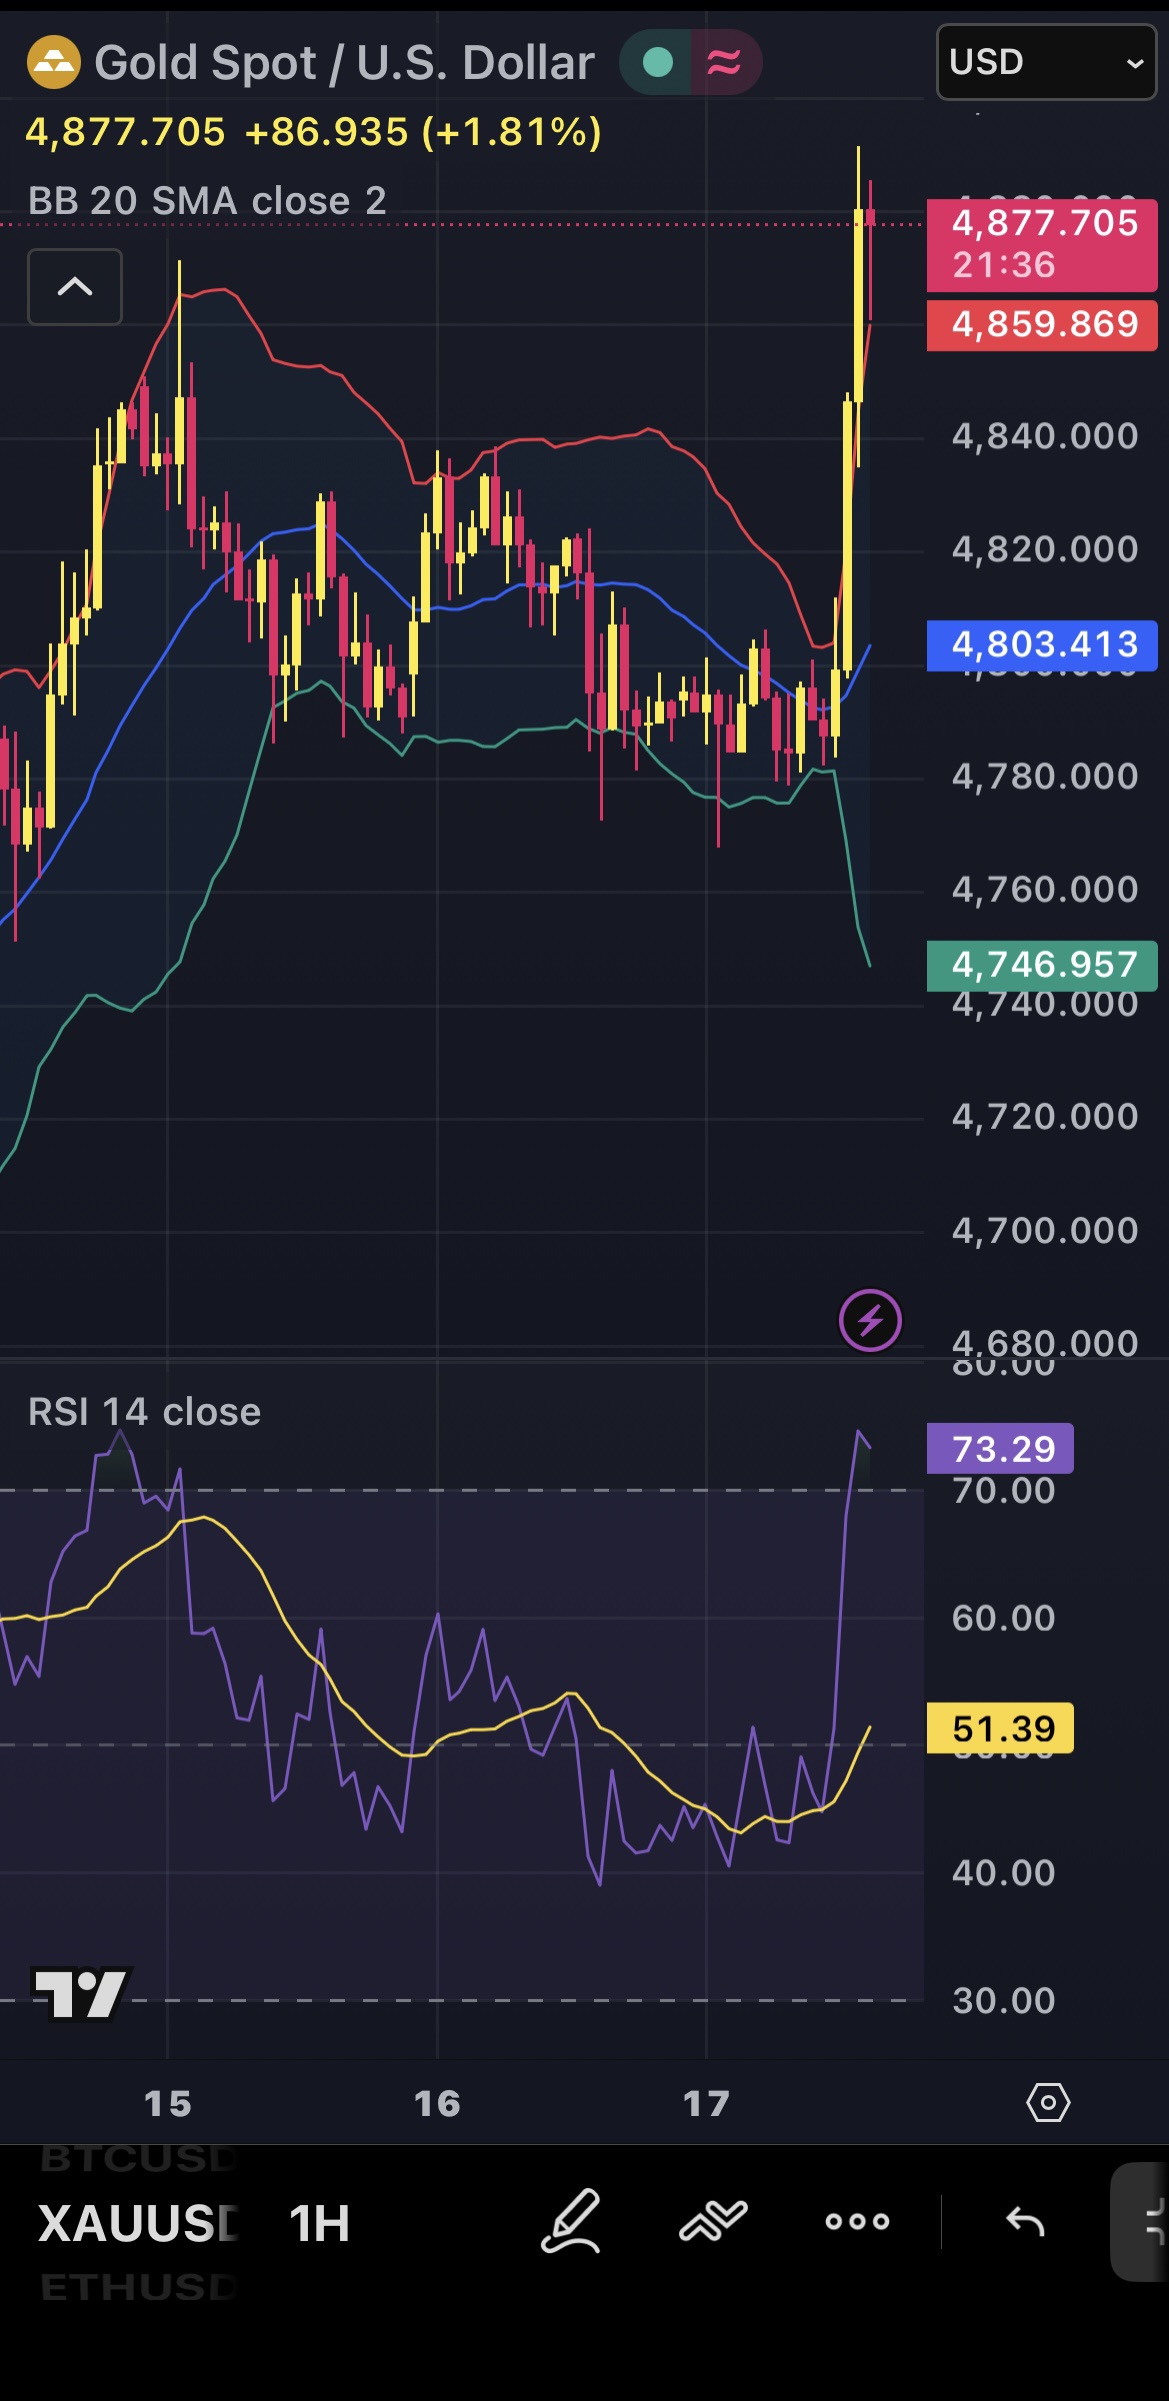The height and width of the screenshot is (2401, 1169).
Task: Tap the TradingView logo
Action: [x=82, y=1993]
